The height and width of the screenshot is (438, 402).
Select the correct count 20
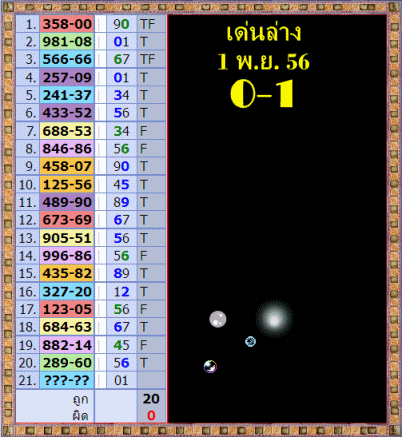pyautogui.click(x=151, y=399)
